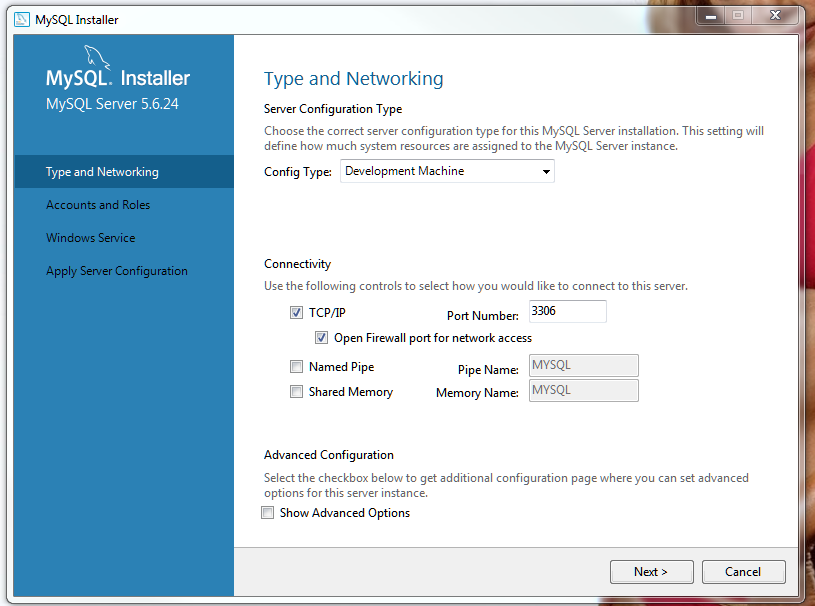Enable the Shared Memory option

point(296,392)
